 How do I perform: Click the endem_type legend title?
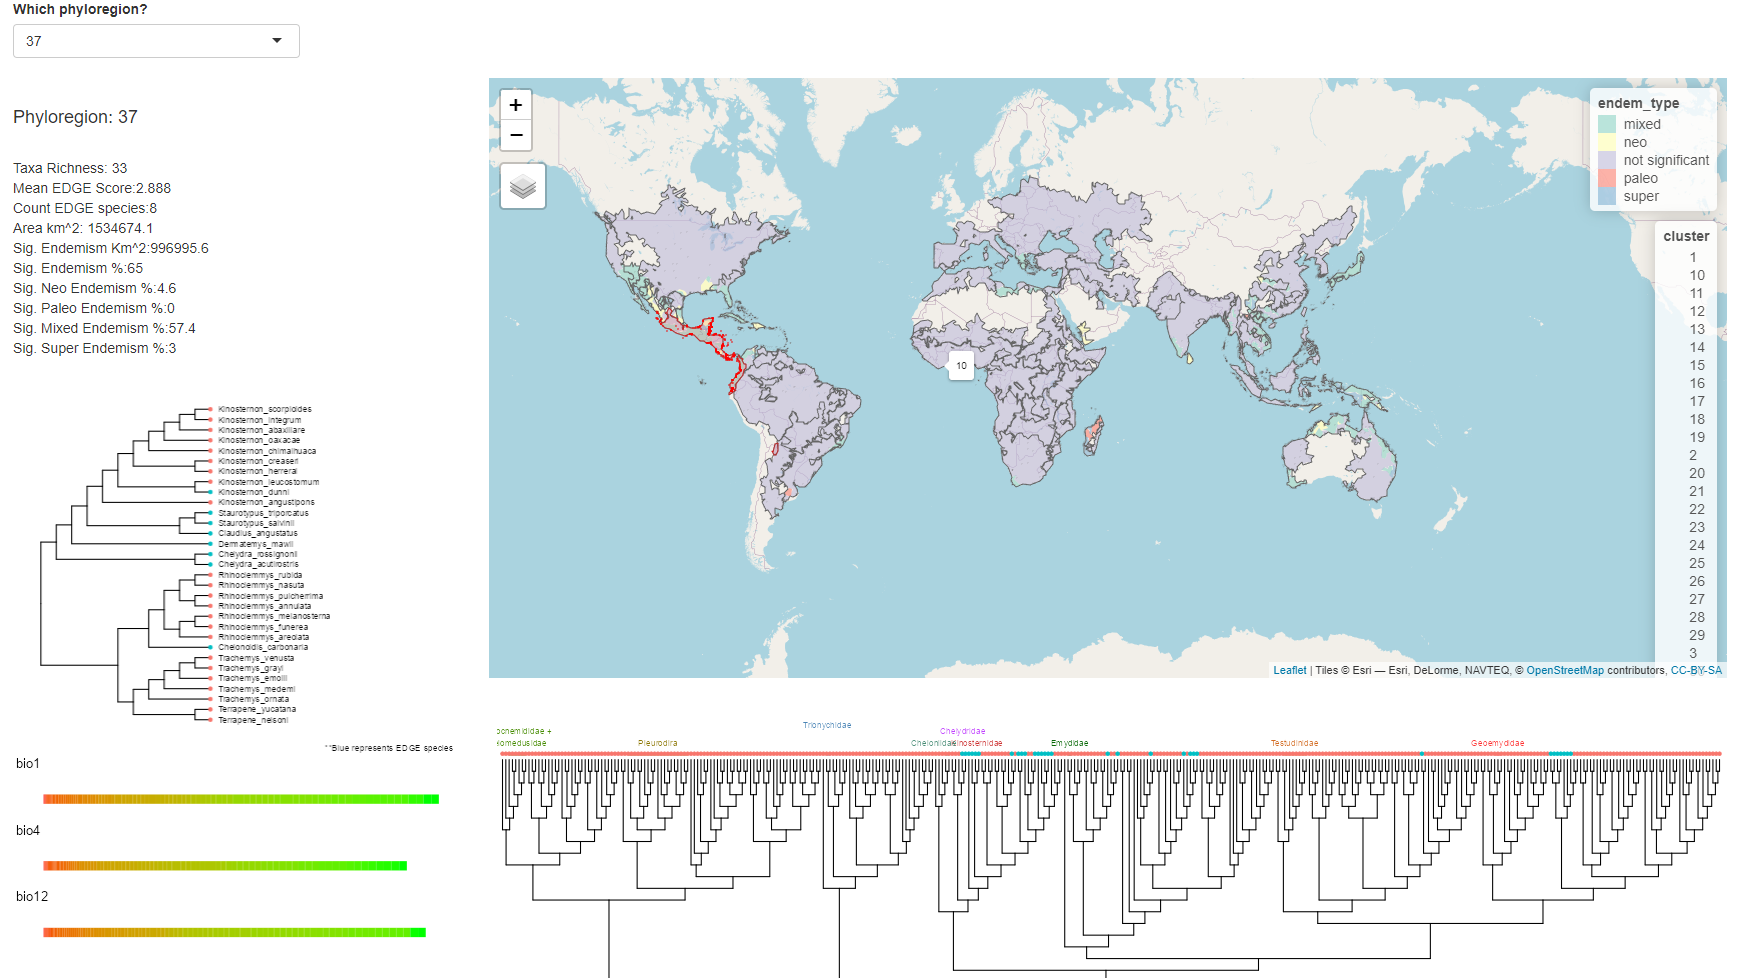tap(1638, 103)
